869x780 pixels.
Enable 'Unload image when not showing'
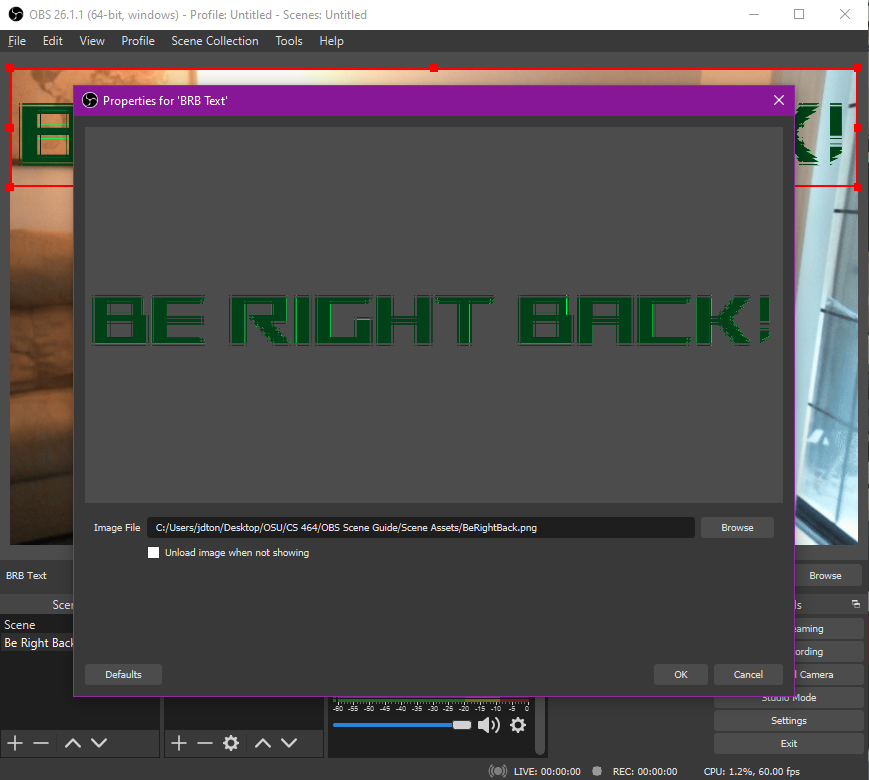point(153,552)
